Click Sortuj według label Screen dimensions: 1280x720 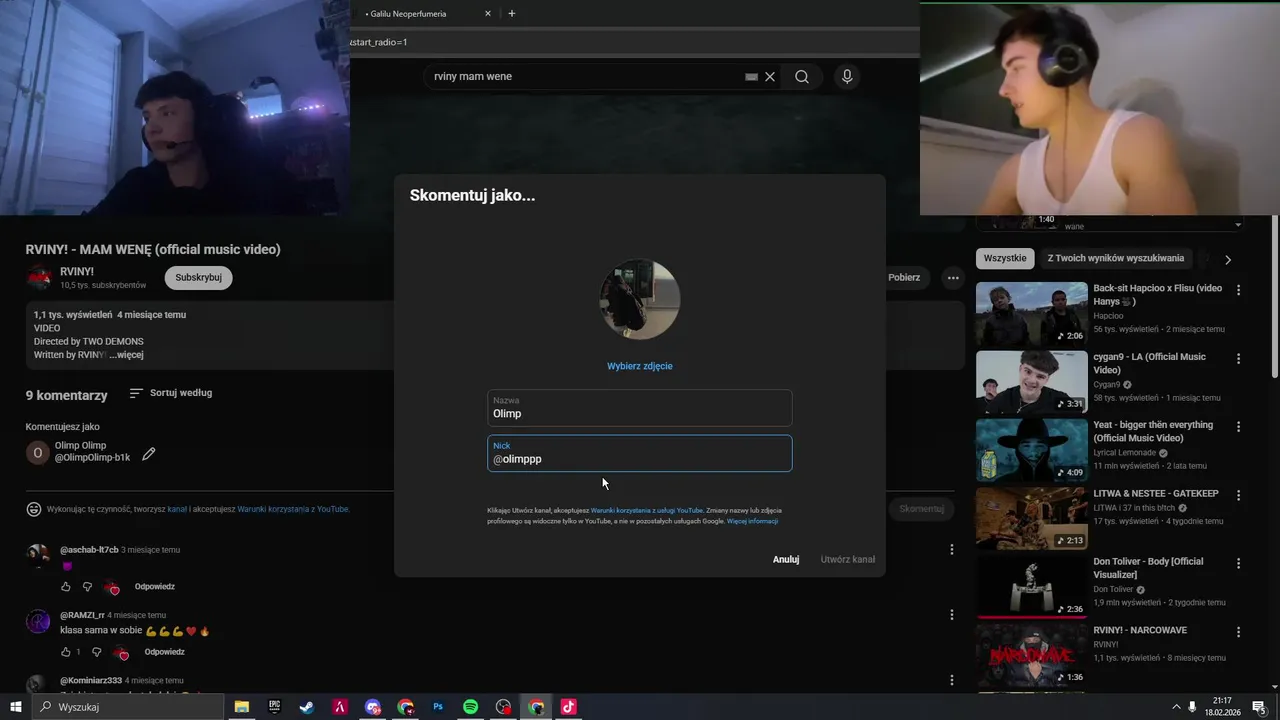pos(181,393)
